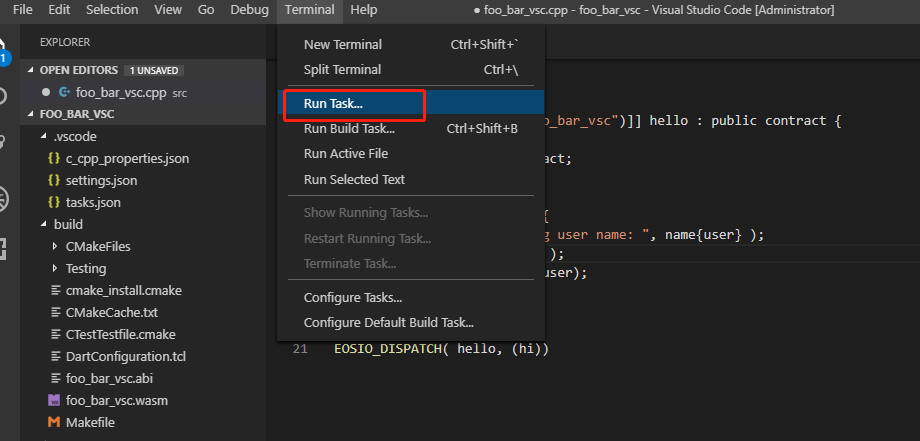Image resolution: width=920 pixels, height=441 pixels.
Task: Open the Explorer activity bar icon
Action: pos(3,46)
